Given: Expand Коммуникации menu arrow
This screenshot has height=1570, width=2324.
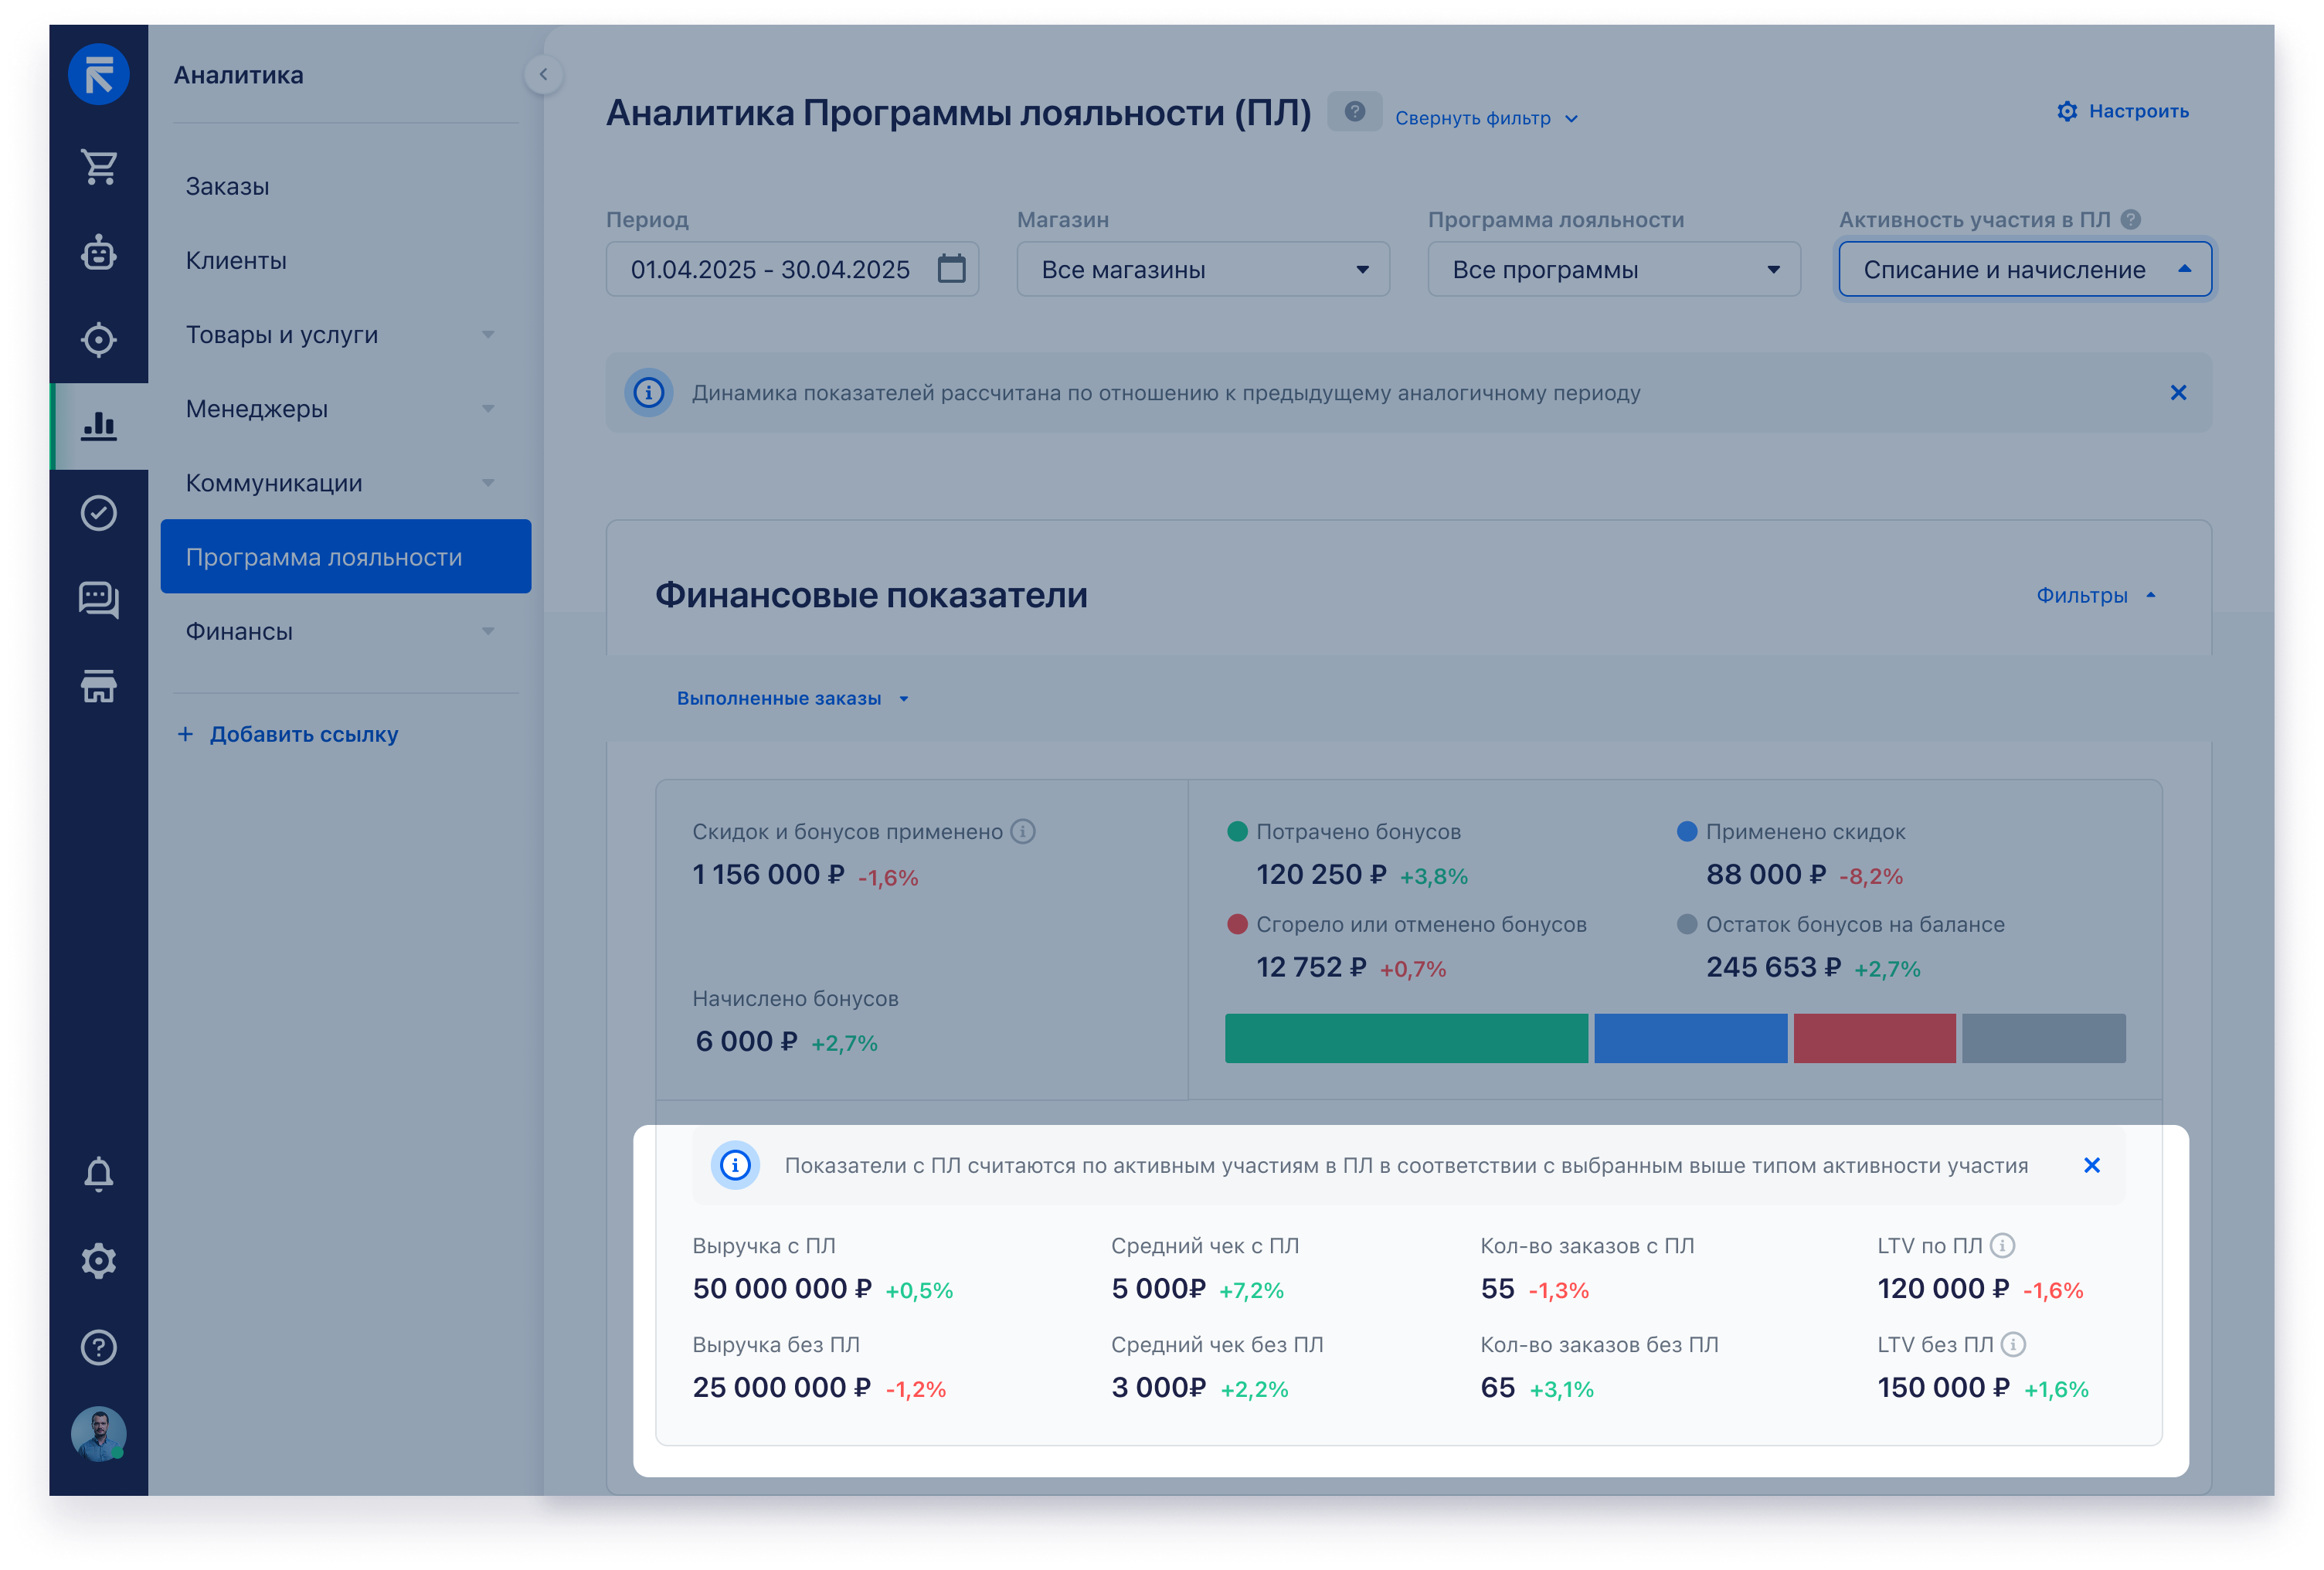Looking at the screenshot, I should point(488,482).
